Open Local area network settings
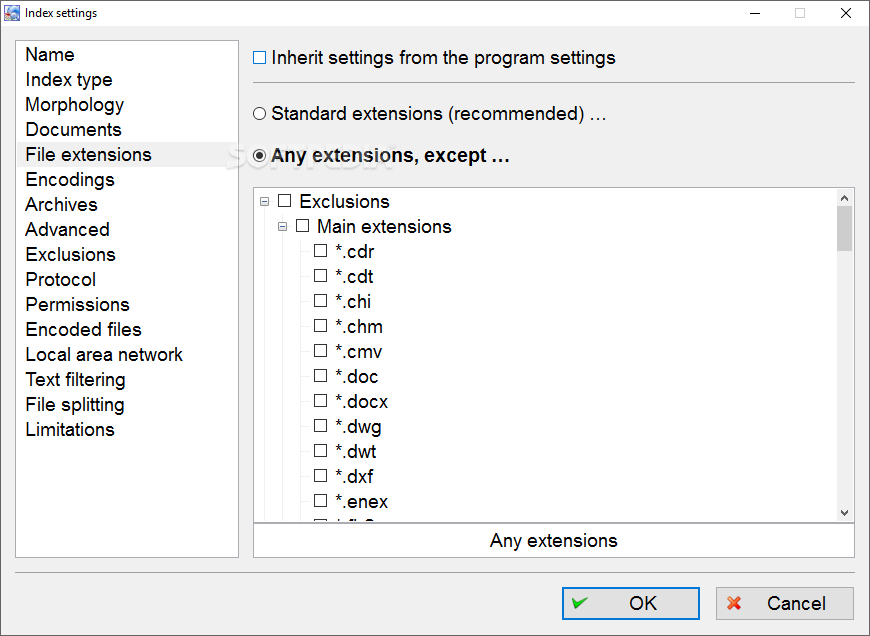This screenshot has width=870, height=636. coord(128,354)
